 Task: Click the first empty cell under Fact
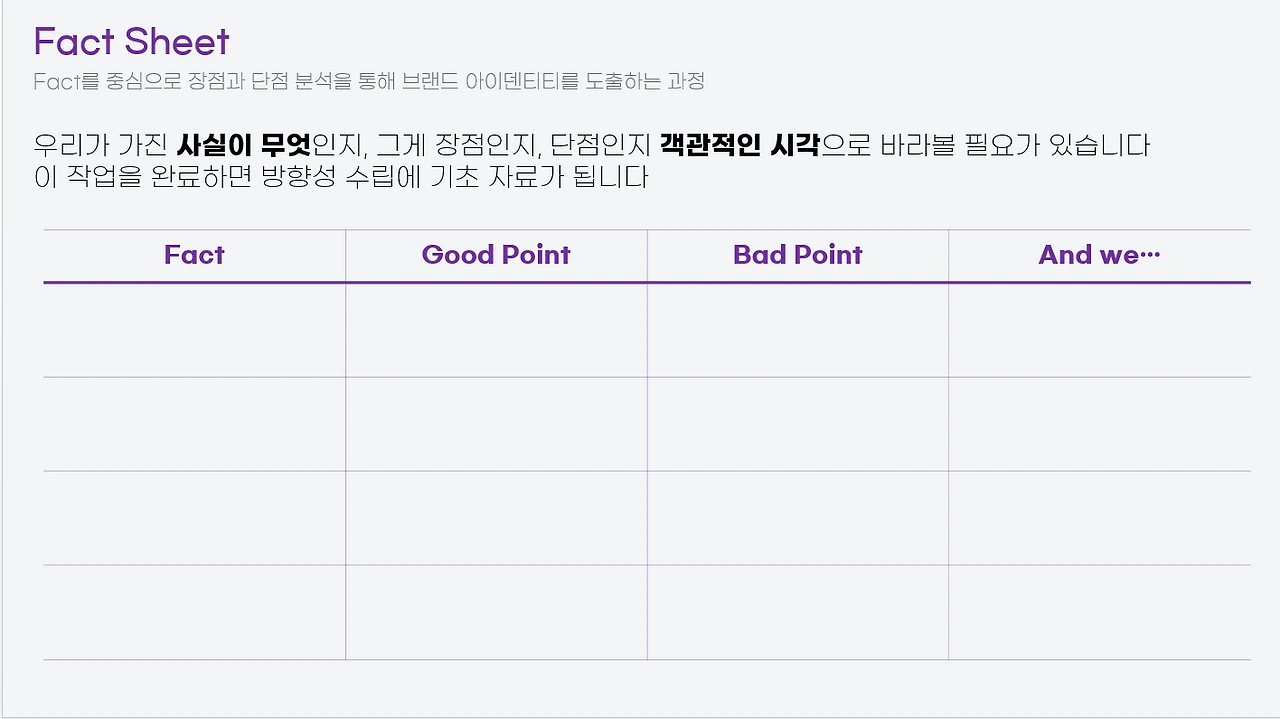click(x=194, y=330)
